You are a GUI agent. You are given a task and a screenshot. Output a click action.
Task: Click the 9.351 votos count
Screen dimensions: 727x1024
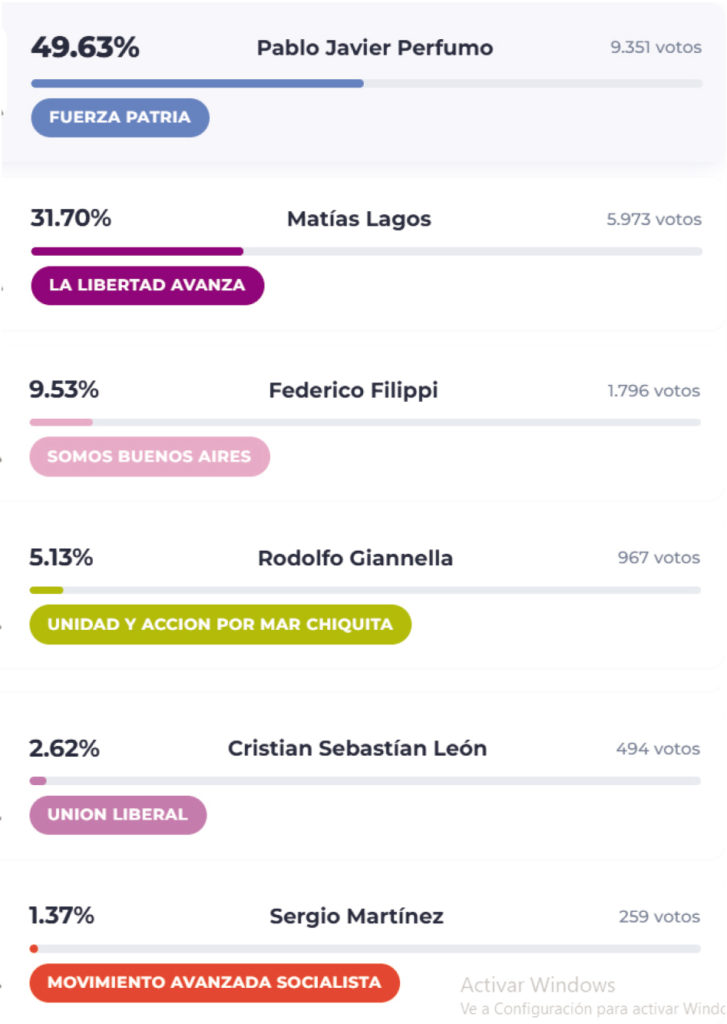tap(655, 48)
